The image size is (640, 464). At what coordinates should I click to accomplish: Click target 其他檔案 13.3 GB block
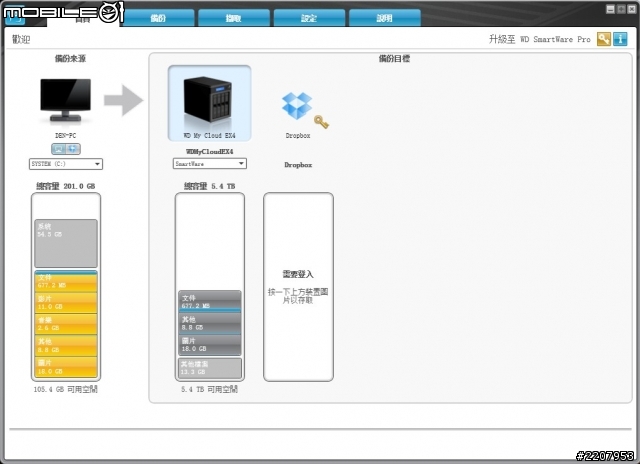pos(210,368)
